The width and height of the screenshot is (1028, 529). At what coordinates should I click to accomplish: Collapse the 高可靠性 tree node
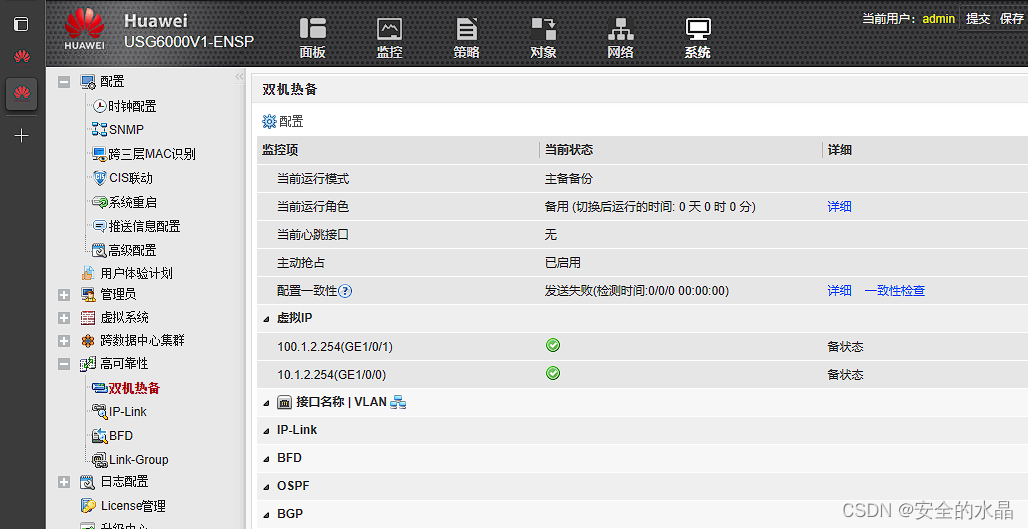coord(64,364)
